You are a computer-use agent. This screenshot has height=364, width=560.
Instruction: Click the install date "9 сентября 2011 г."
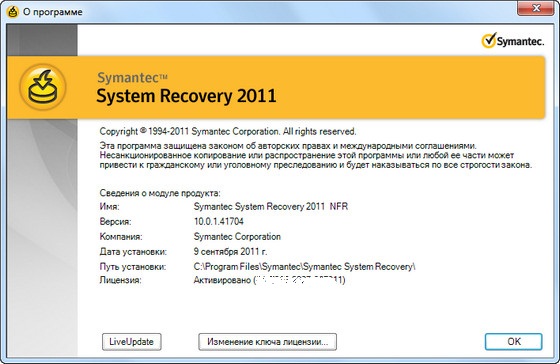[230, 251]
